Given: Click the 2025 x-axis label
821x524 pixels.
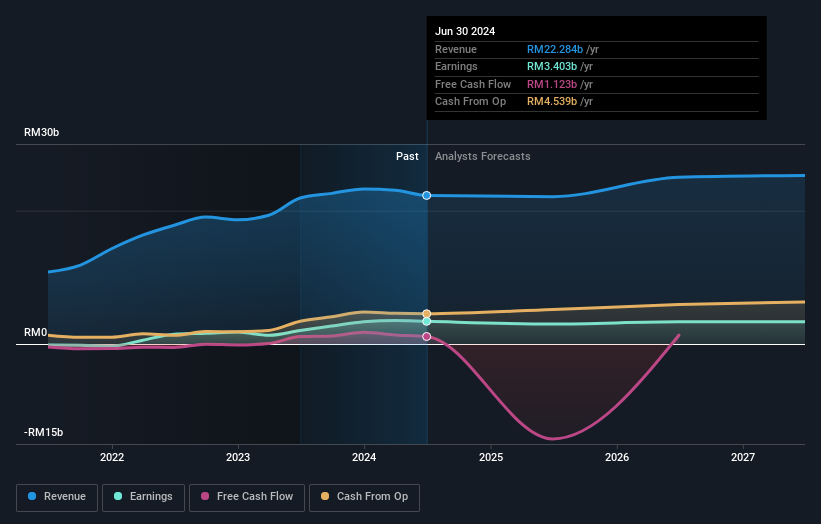Looking at the screenshot, I should [491, 457].
